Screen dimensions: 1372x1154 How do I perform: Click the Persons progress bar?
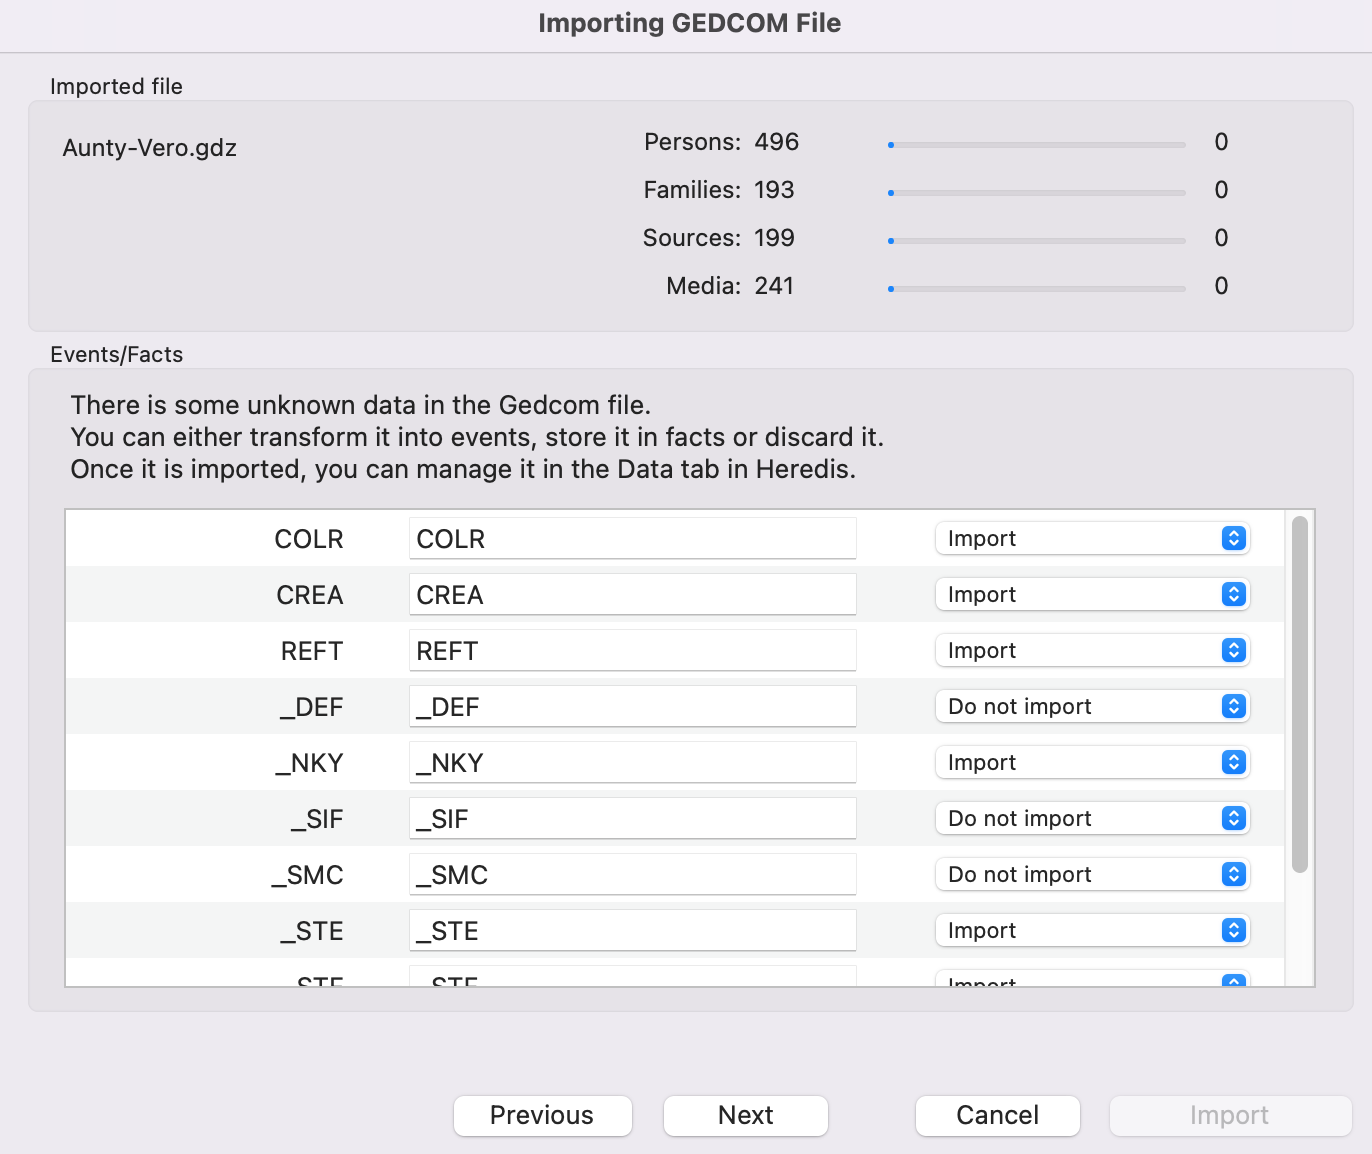pos(1036,145)
